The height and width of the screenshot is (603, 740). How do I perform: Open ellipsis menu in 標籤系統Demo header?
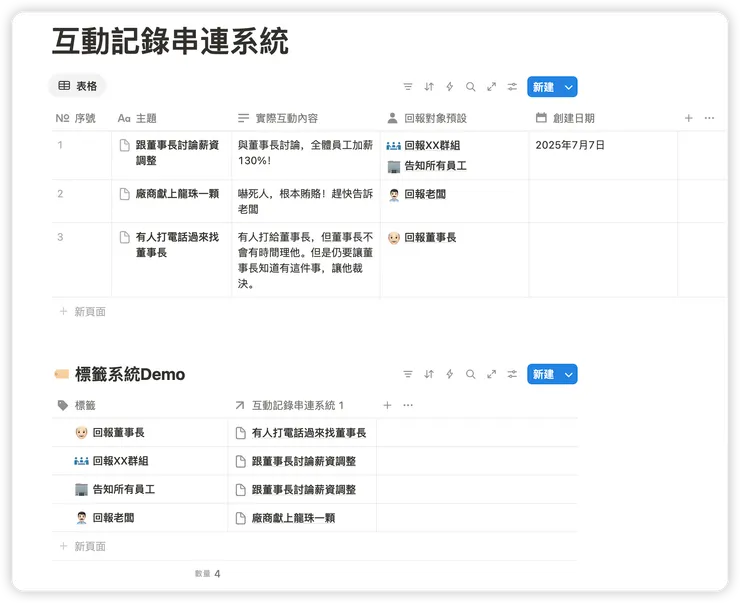(x=408, y=405)
